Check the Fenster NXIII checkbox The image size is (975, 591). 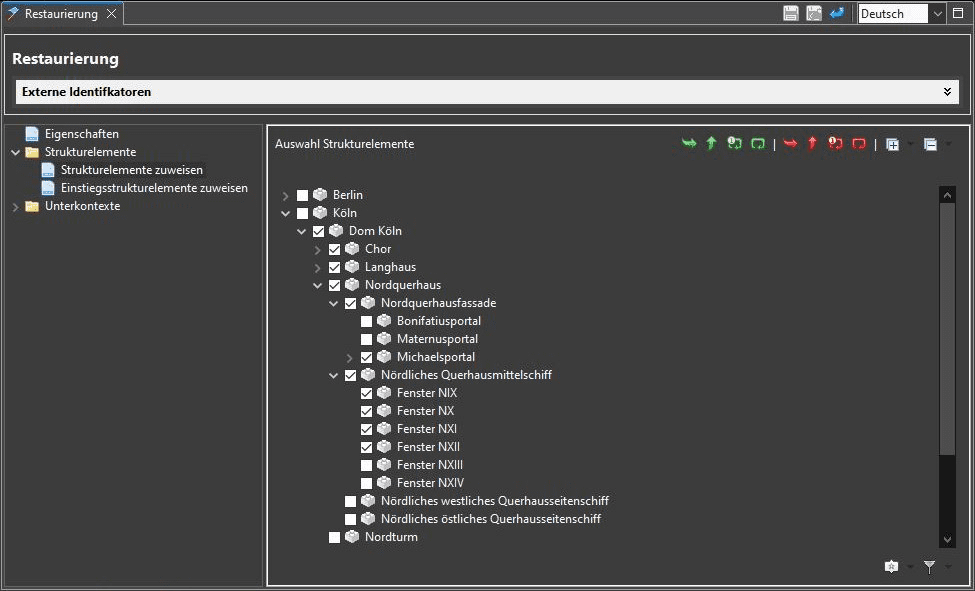point(366,465)
